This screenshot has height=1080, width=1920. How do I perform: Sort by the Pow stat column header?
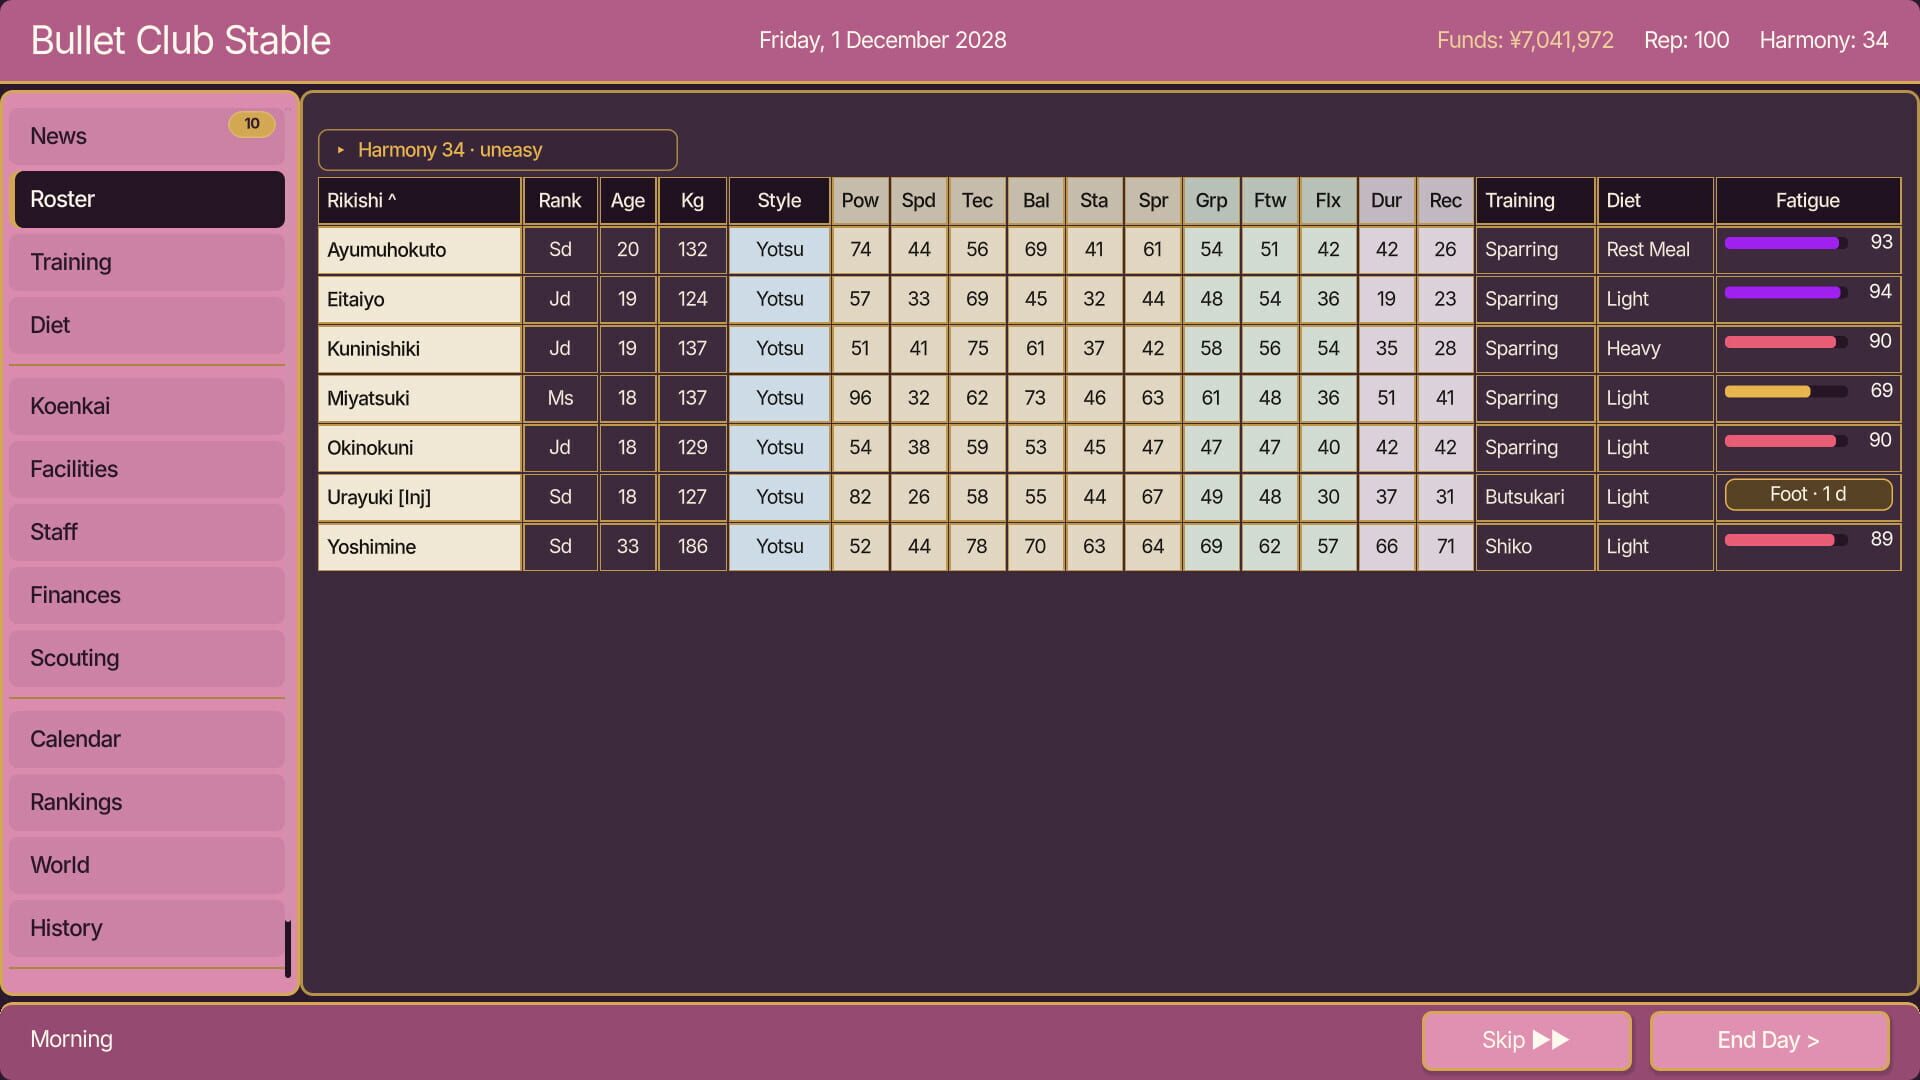pyautogui.click(x=860, y=200)
